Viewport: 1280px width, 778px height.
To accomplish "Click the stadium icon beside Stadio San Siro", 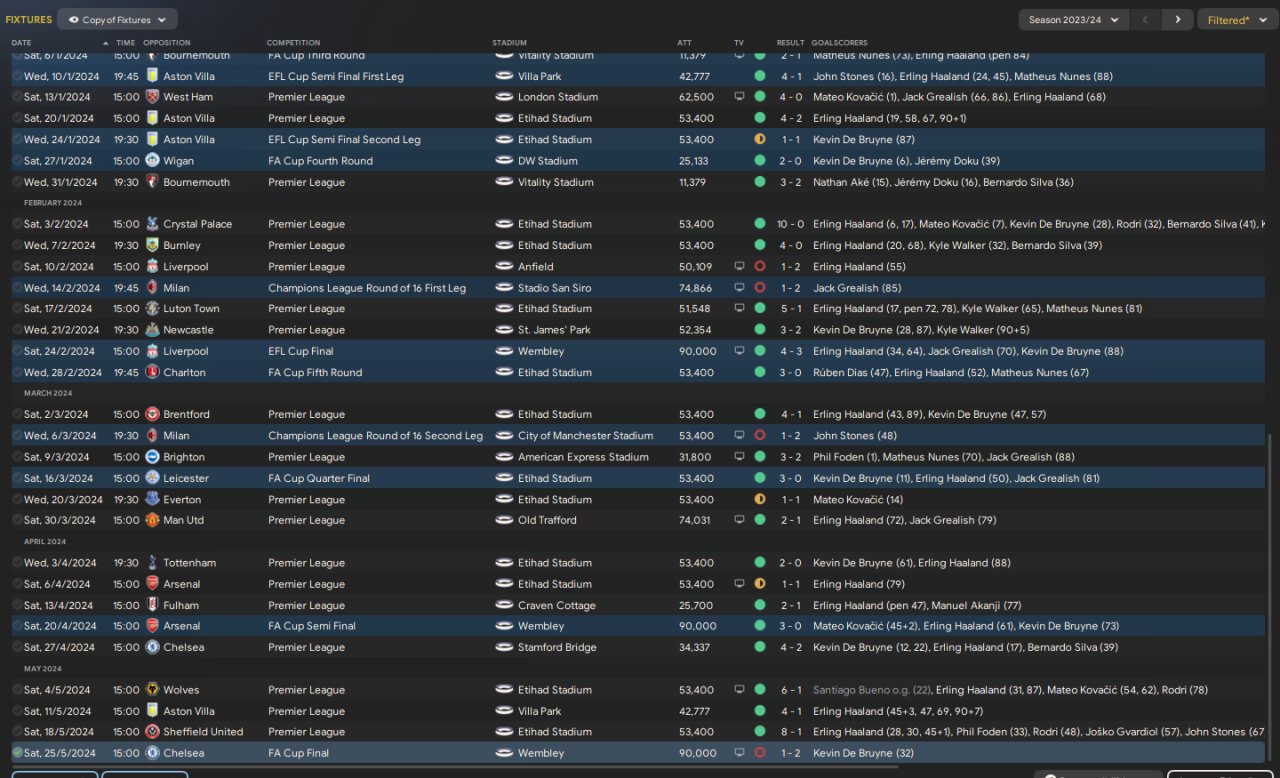I will (x=503, y=288).
